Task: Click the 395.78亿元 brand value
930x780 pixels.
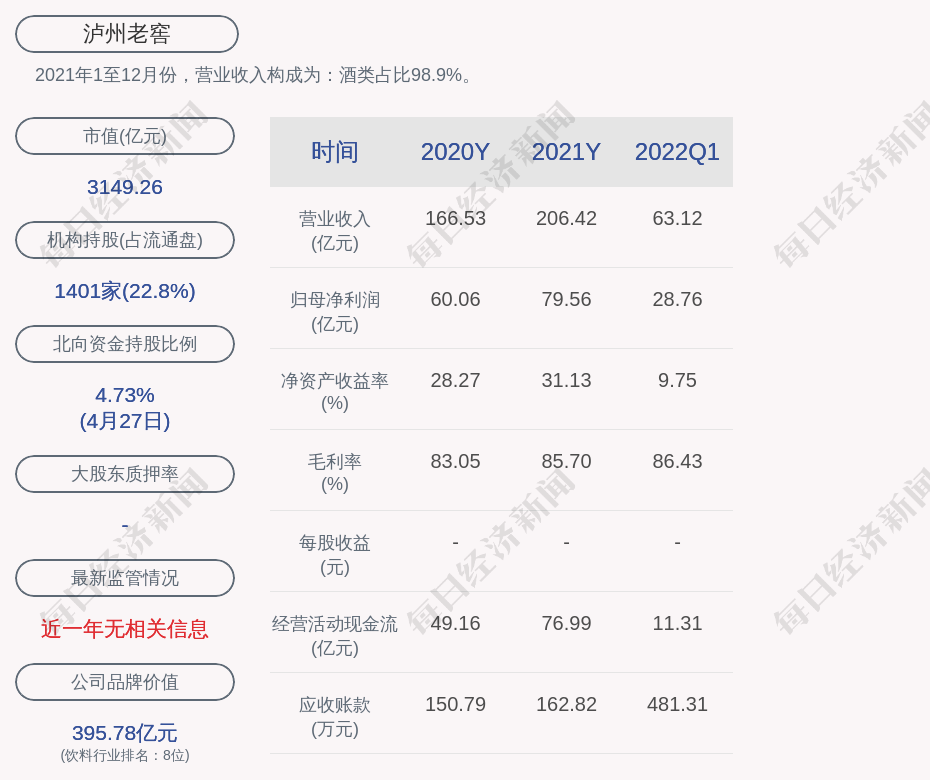Action: pos(125,733)
